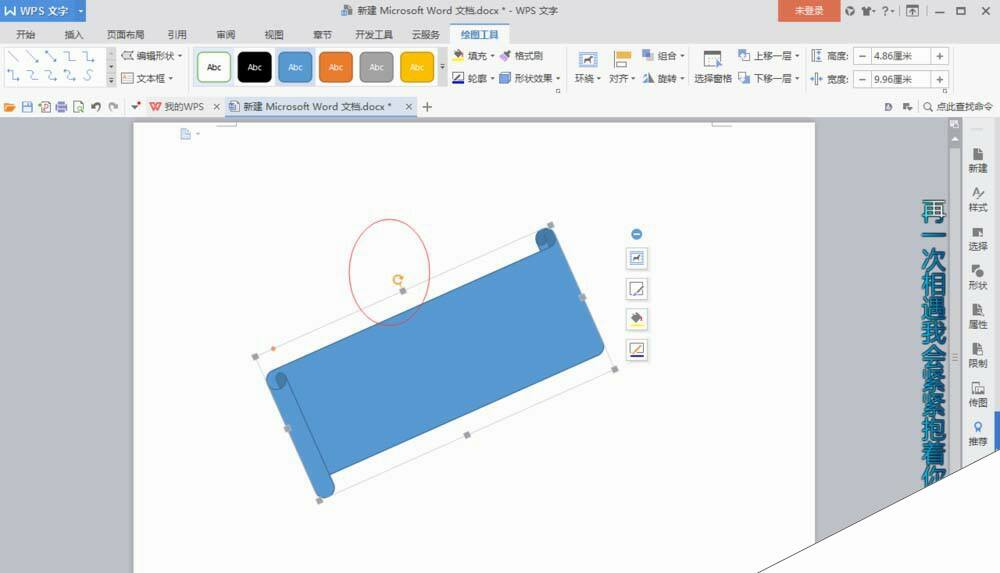Click the printer icon in quick toolbar
Viewport: 1000px width, 573px height.
click(x=61, y=107)
